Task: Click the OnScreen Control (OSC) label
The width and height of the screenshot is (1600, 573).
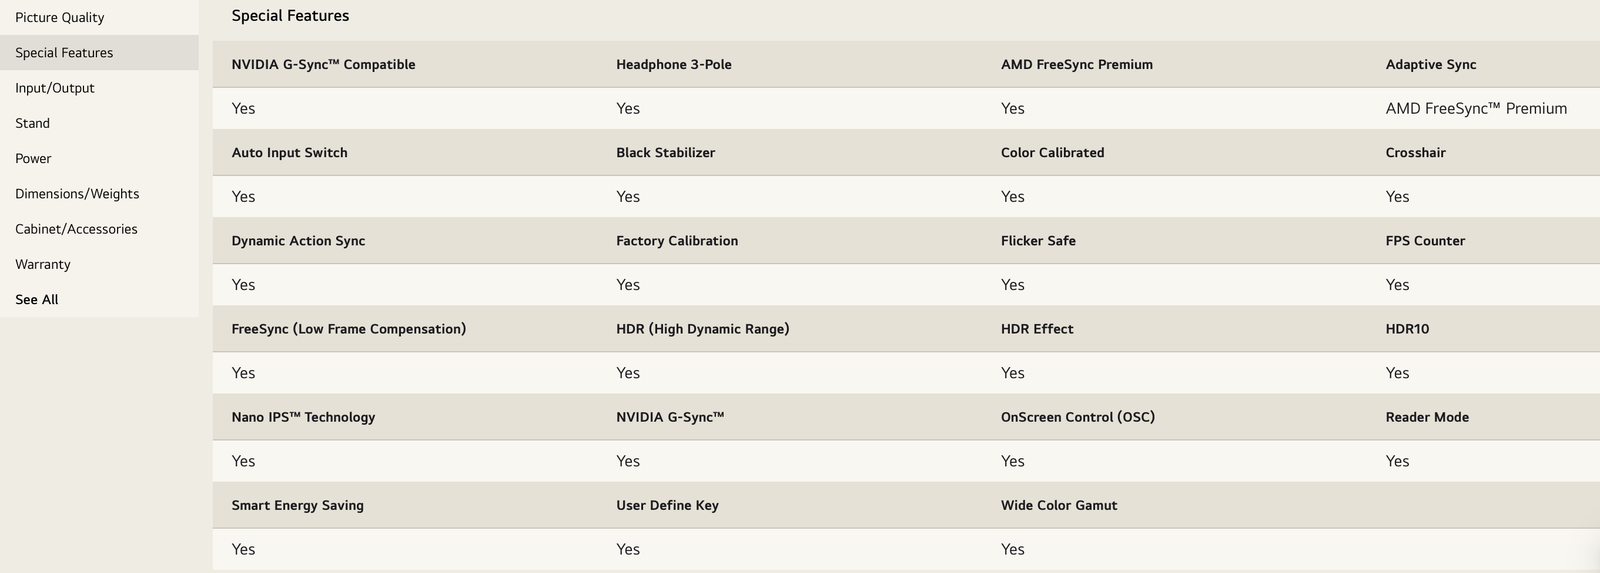Action: tap(1078, 417)
